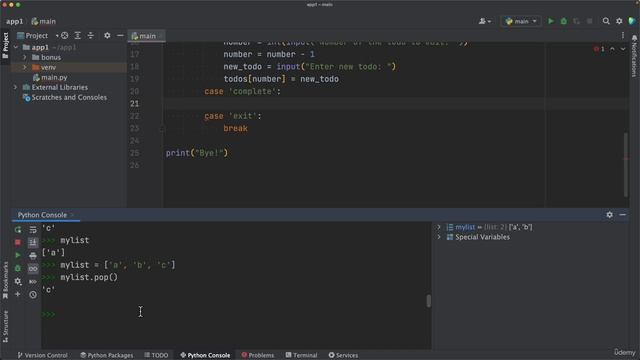Open Python Packages tool window
The height and width of the screenshot is (360, 640).
point(107,355)
